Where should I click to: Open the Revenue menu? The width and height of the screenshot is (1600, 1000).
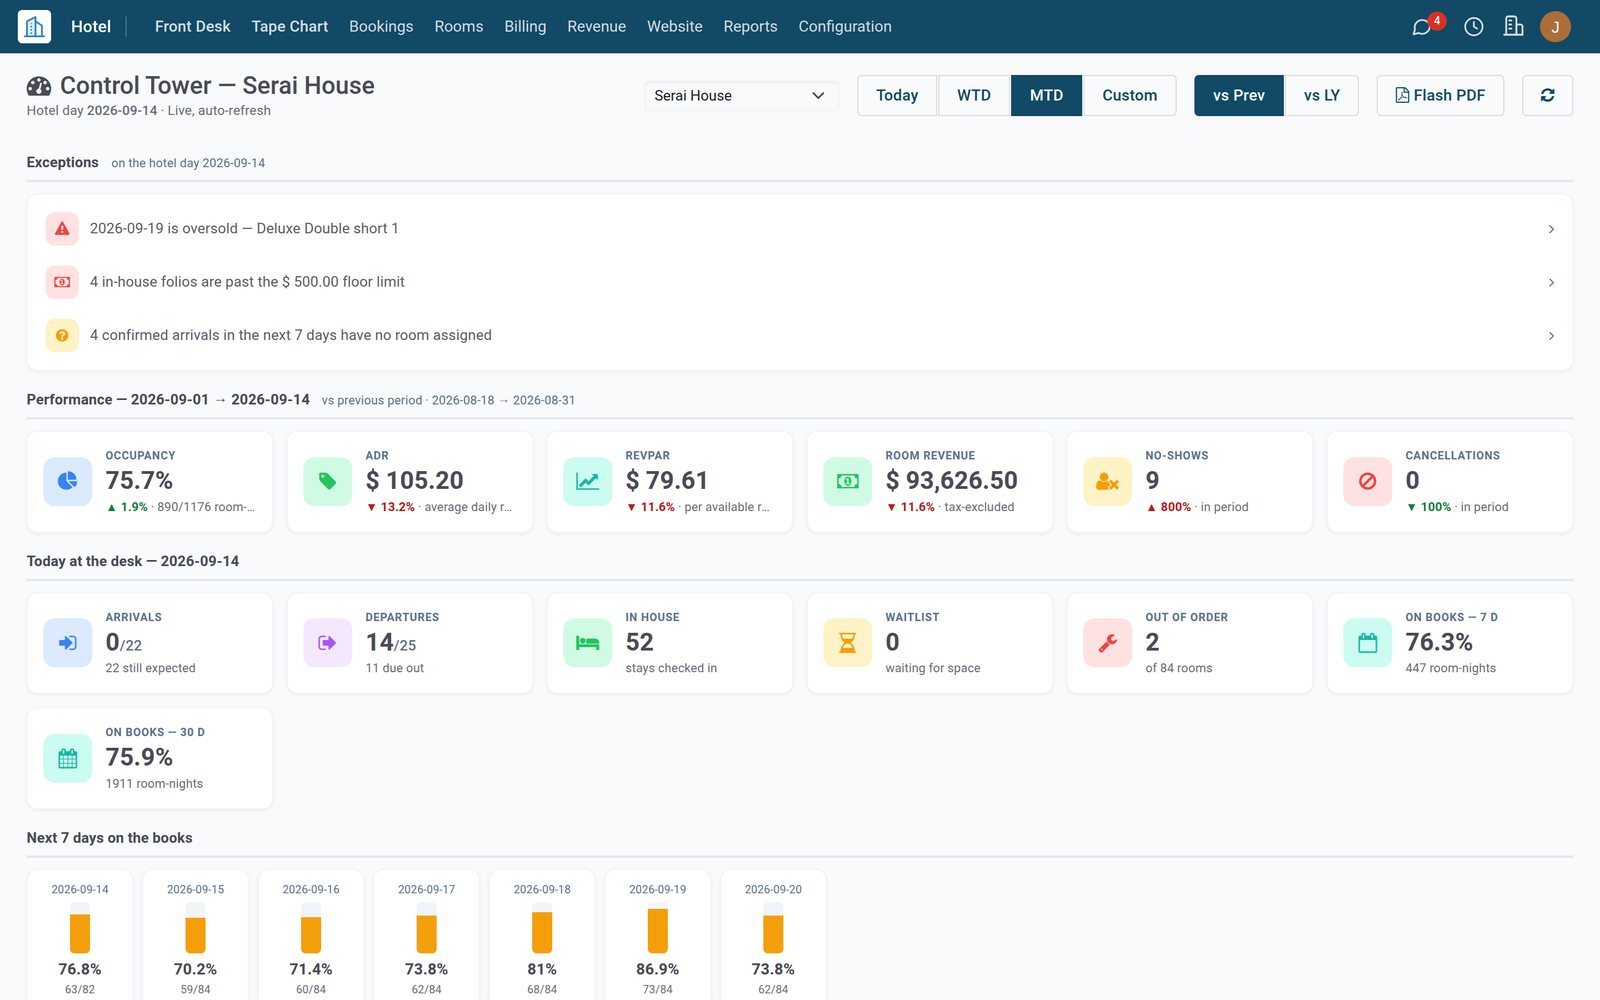coord(596,26)
